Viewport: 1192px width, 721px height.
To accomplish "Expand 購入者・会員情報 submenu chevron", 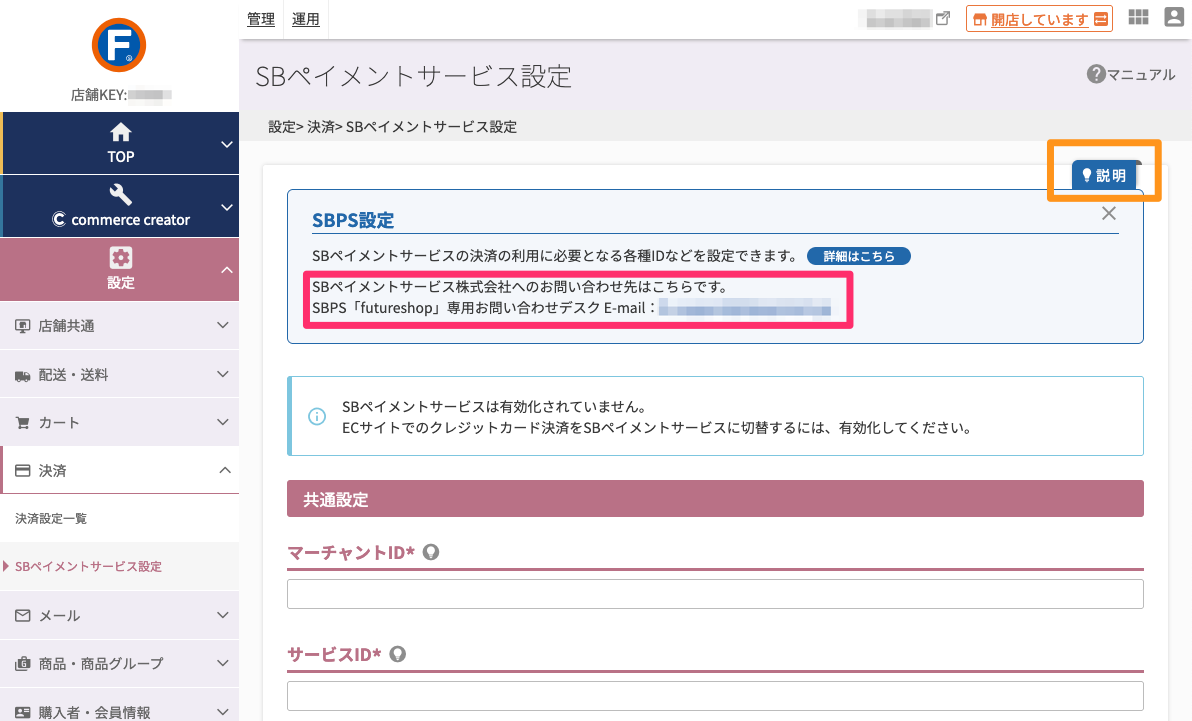I will (x=223, y=712).
